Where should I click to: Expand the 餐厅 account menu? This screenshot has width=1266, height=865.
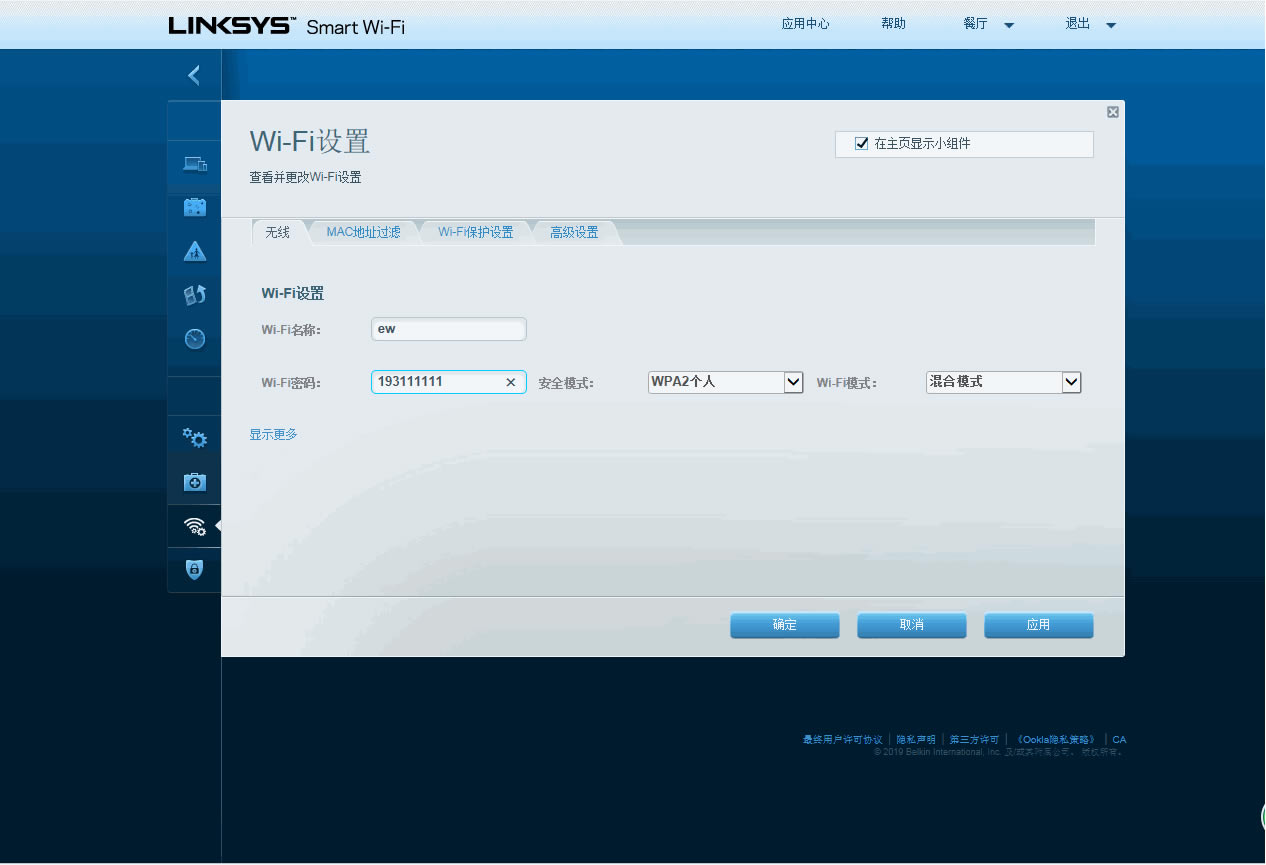[986, 23]
